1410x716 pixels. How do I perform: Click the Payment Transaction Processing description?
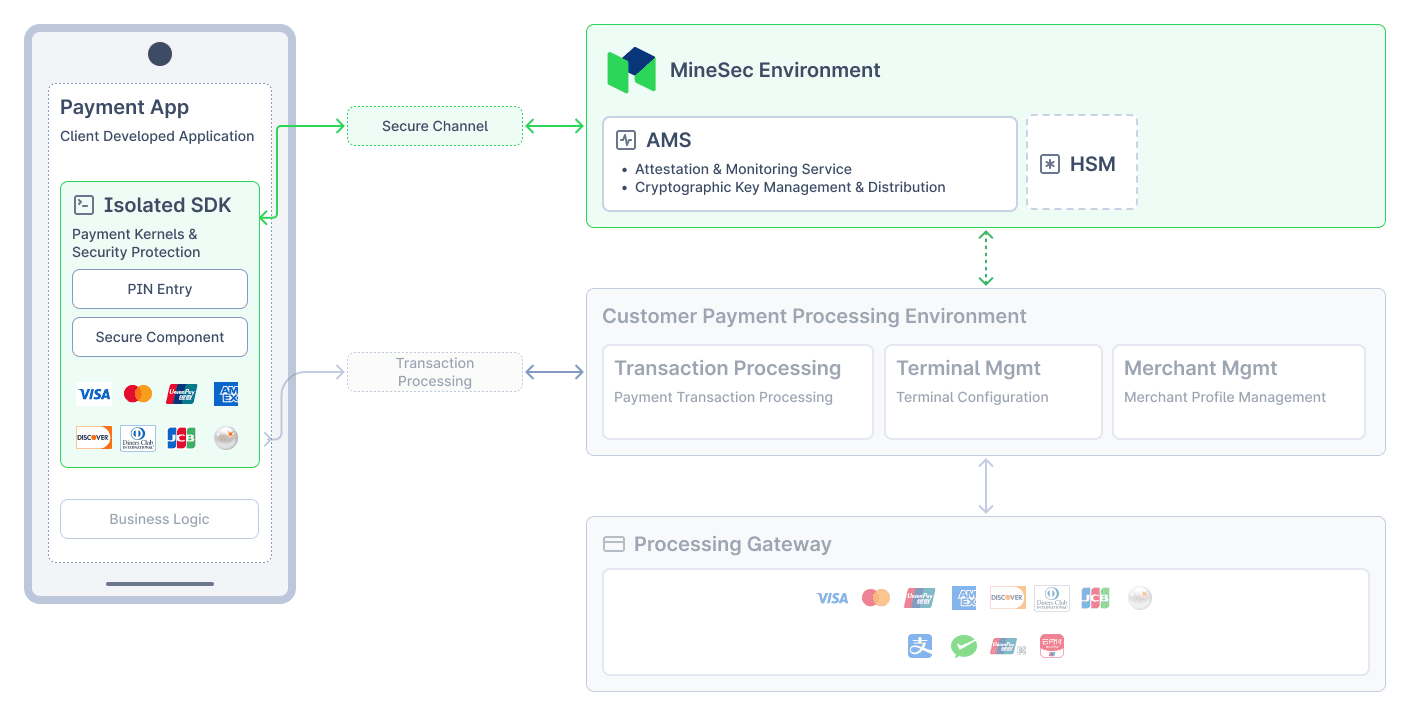tap(723, 397)
